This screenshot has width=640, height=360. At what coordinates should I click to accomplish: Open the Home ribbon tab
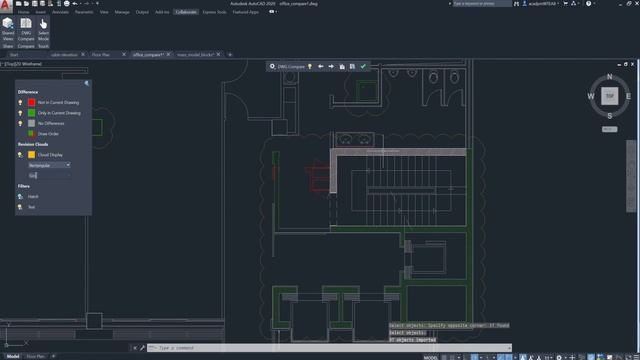(x=23, y=12)
